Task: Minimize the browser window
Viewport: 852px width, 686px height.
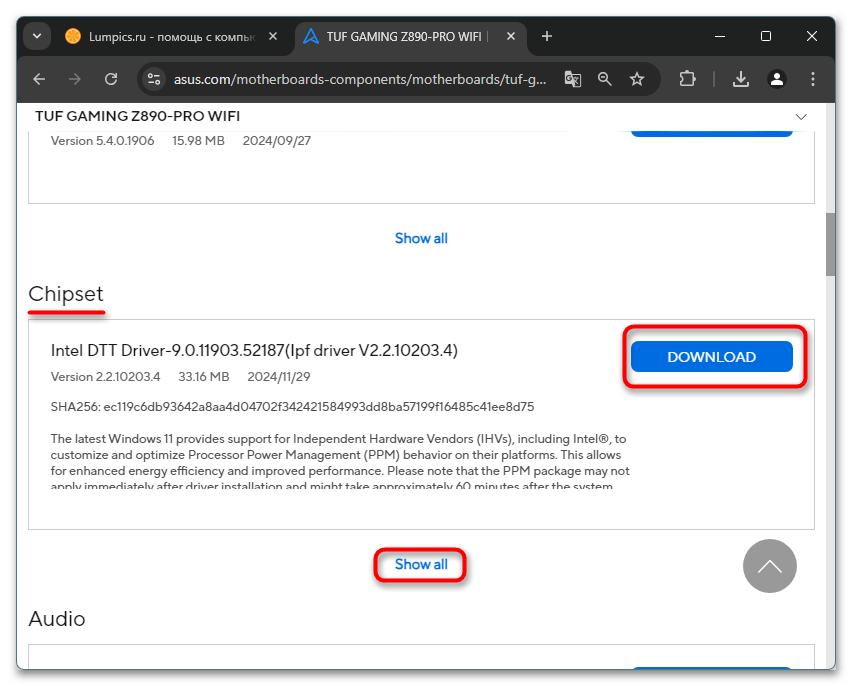Action: point(720,36)
